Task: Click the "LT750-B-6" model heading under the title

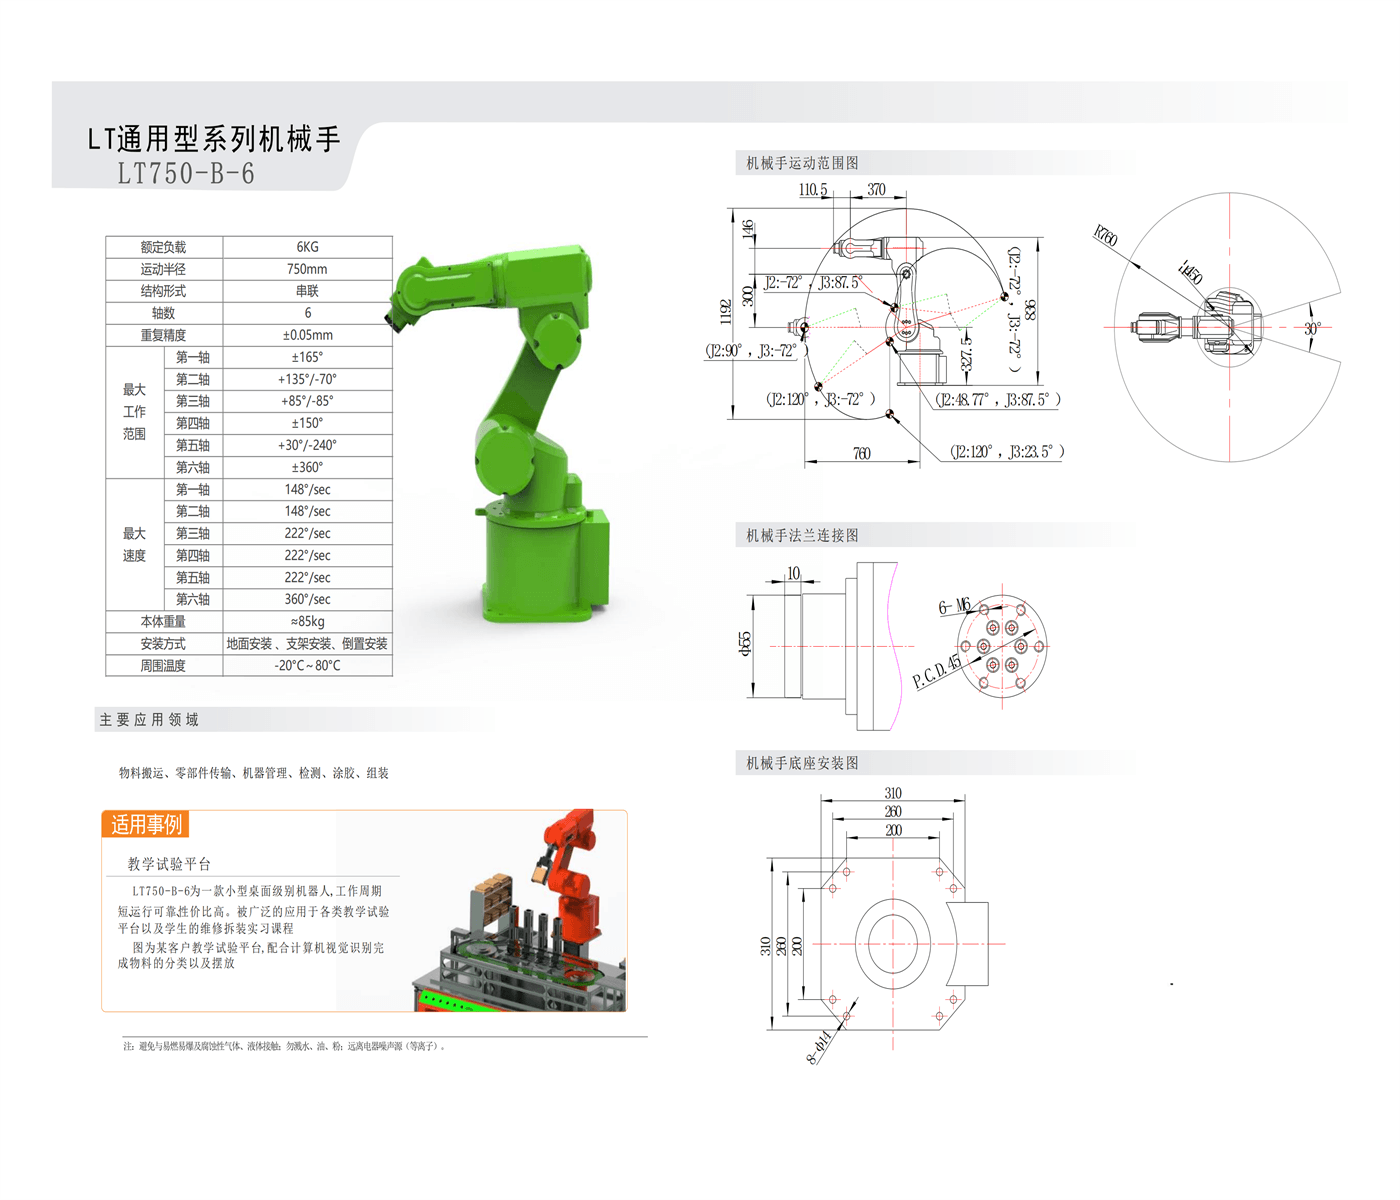Action: coord(186,174)
